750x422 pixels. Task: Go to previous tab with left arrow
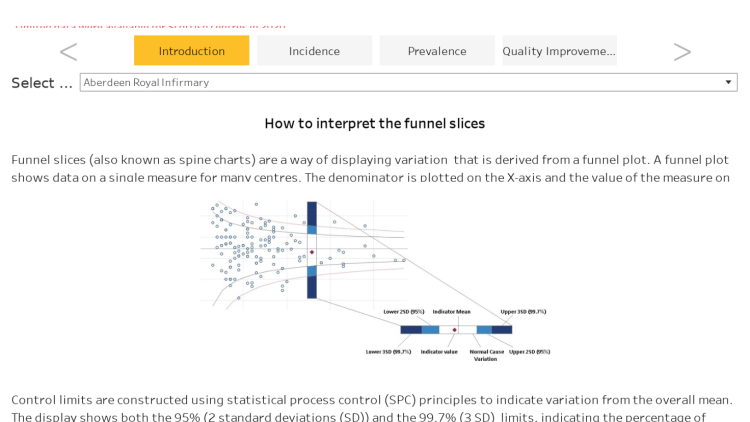[68, 52]
